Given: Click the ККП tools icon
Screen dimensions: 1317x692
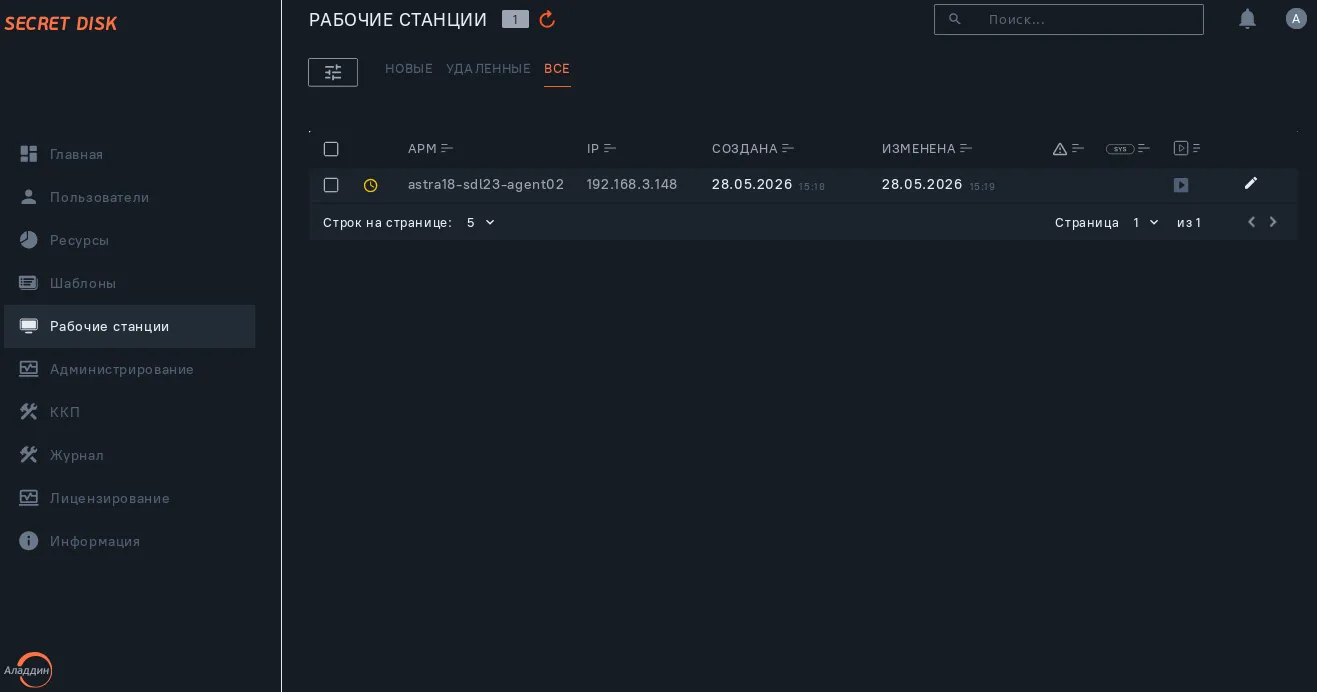Looking at the screenshot, I should pos(29,412).
